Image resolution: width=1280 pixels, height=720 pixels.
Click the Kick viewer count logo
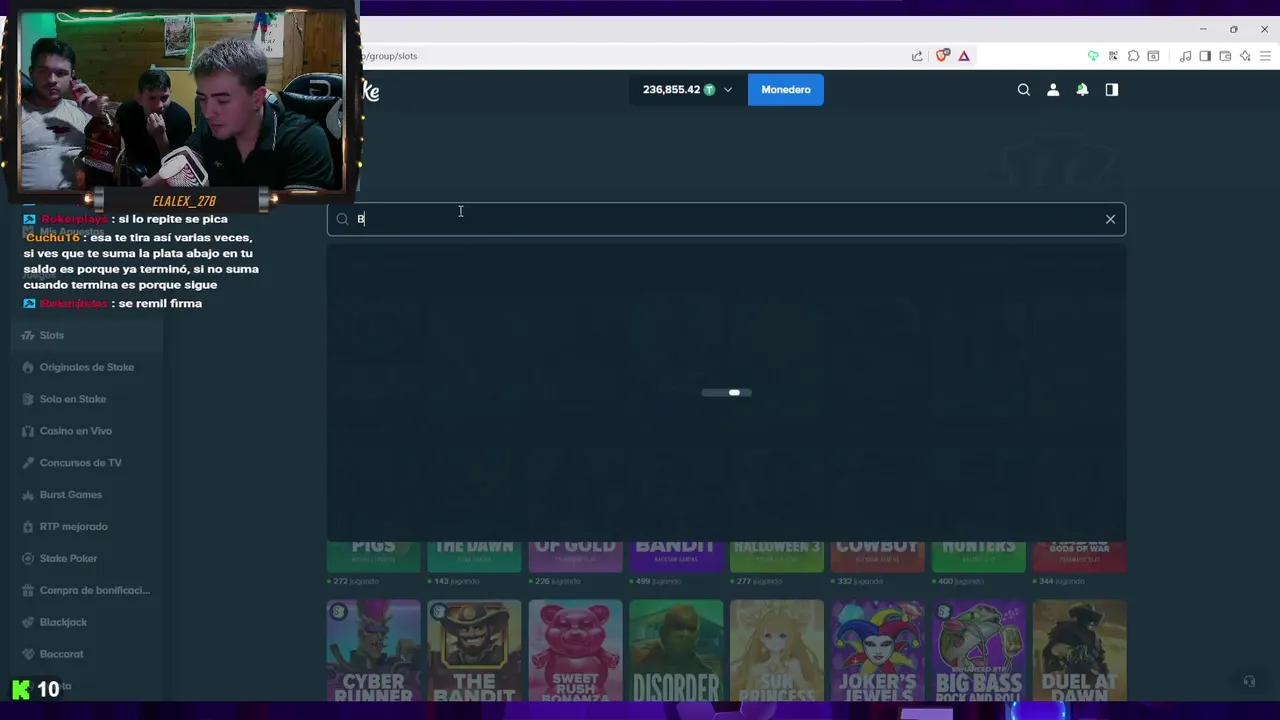point(21,689)
